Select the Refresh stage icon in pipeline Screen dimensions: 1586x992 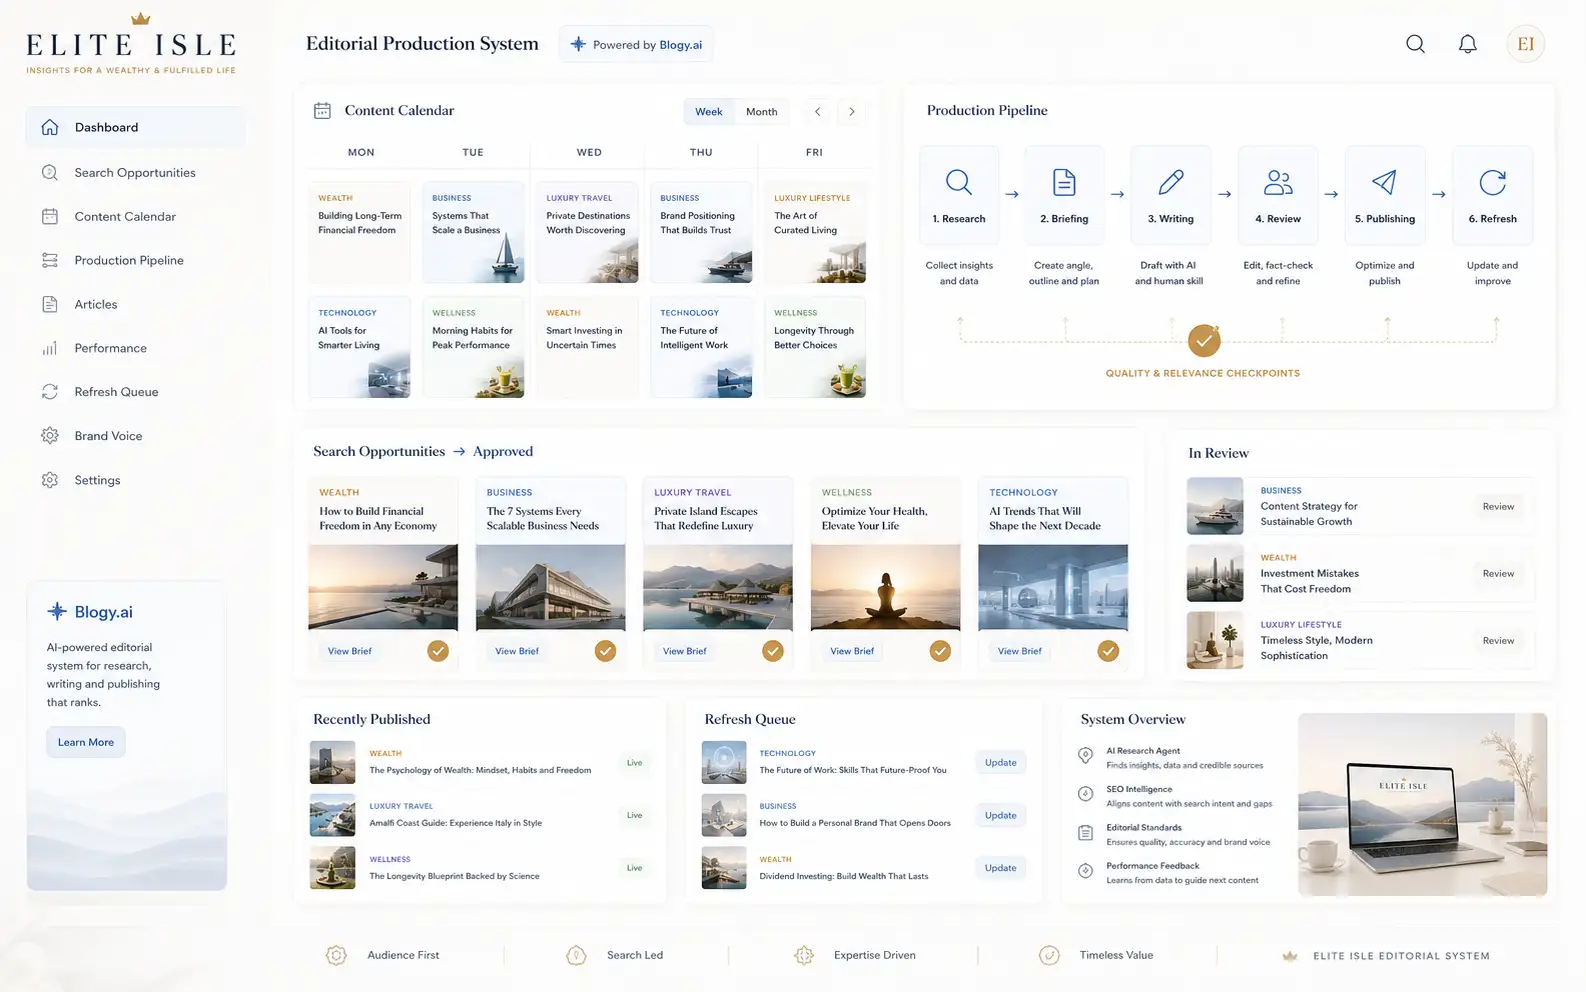point(1492,182)
